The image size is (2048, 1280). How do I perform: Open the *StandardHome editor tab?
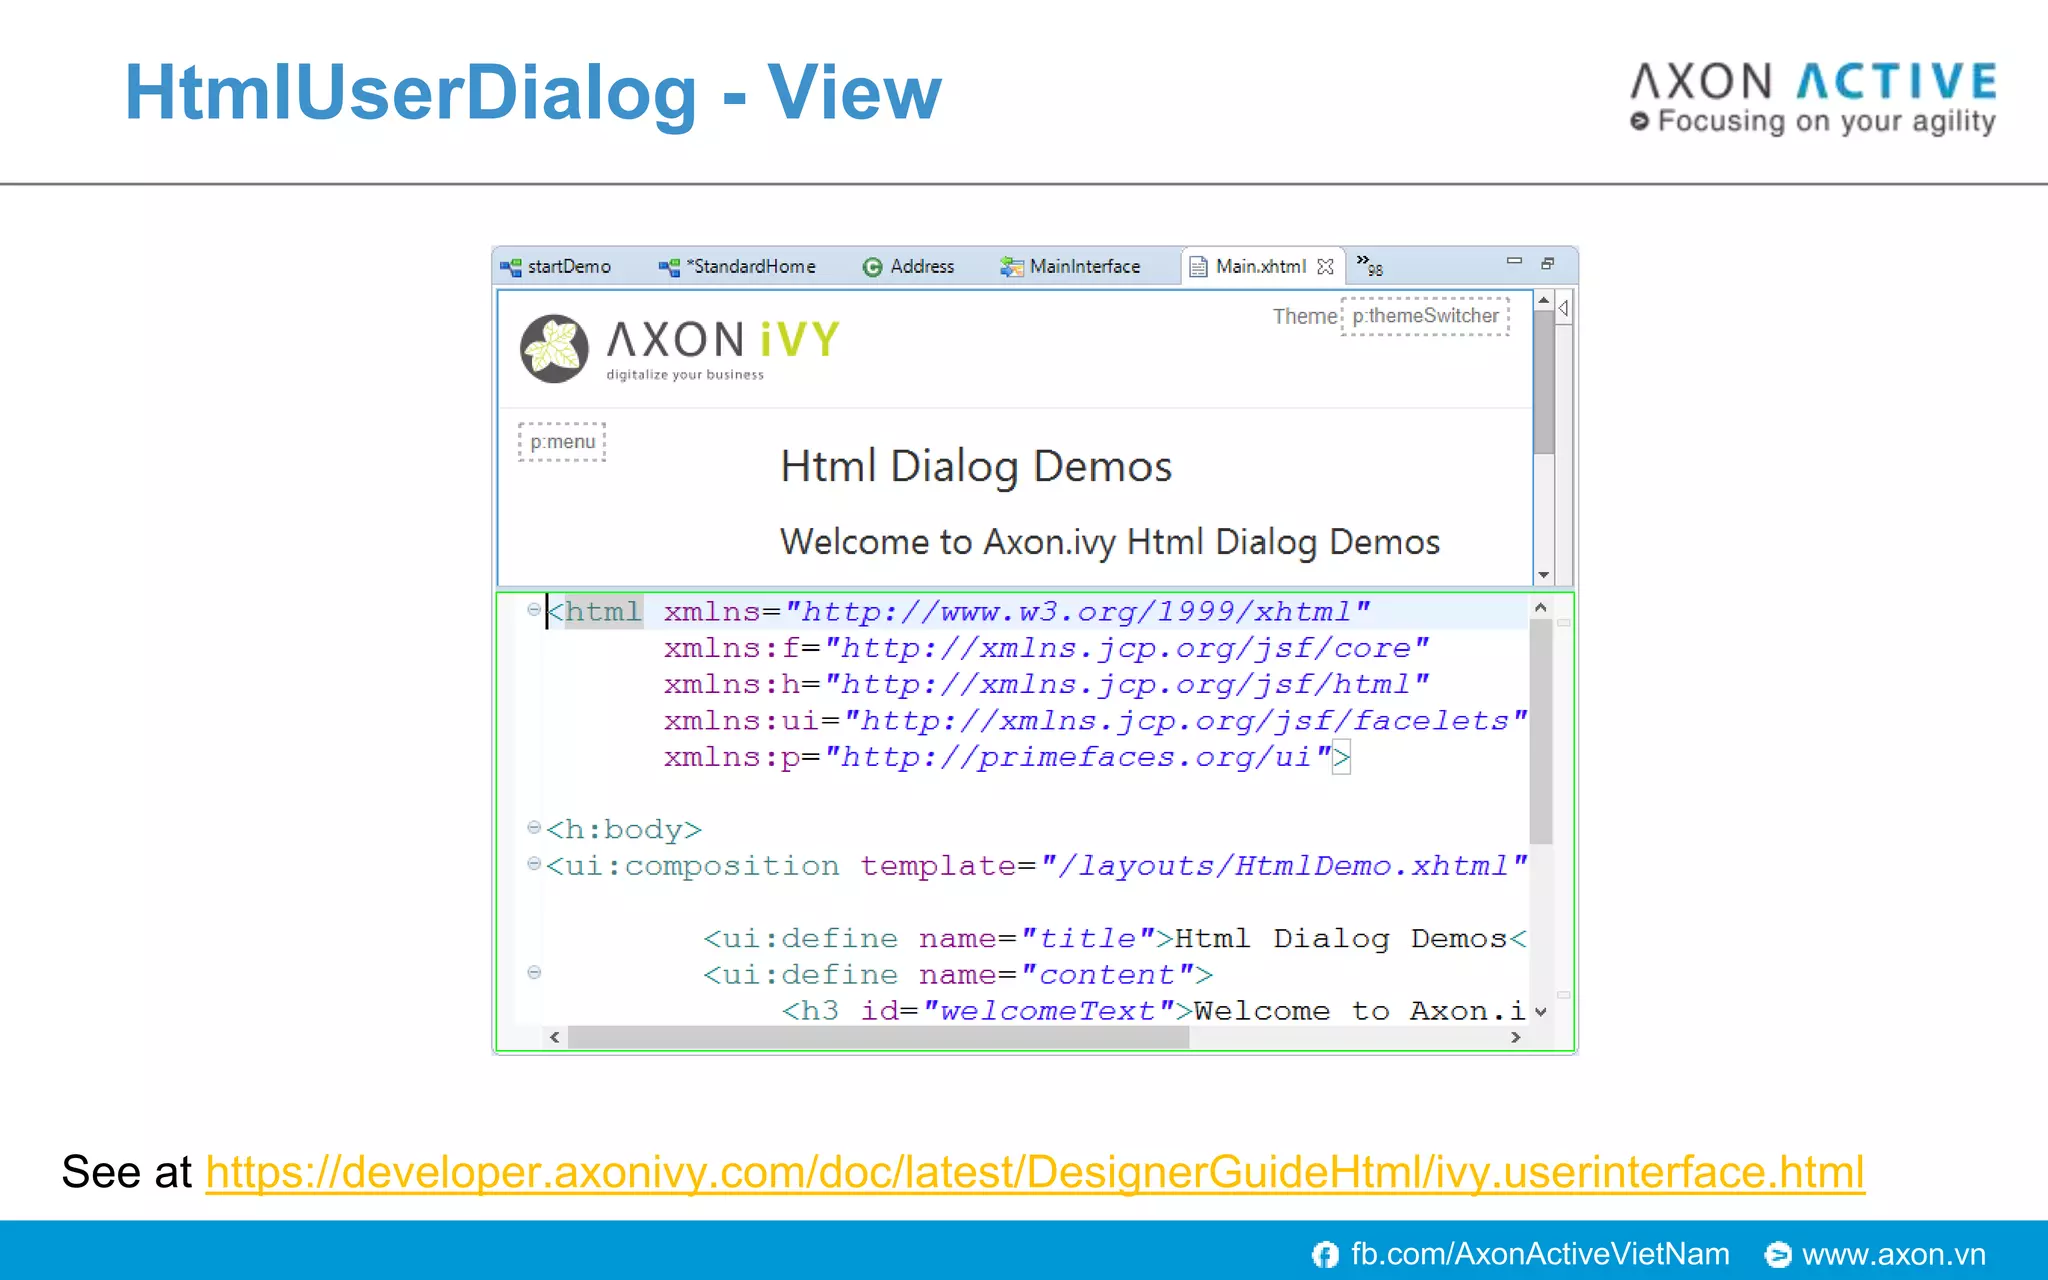[738, 267]
